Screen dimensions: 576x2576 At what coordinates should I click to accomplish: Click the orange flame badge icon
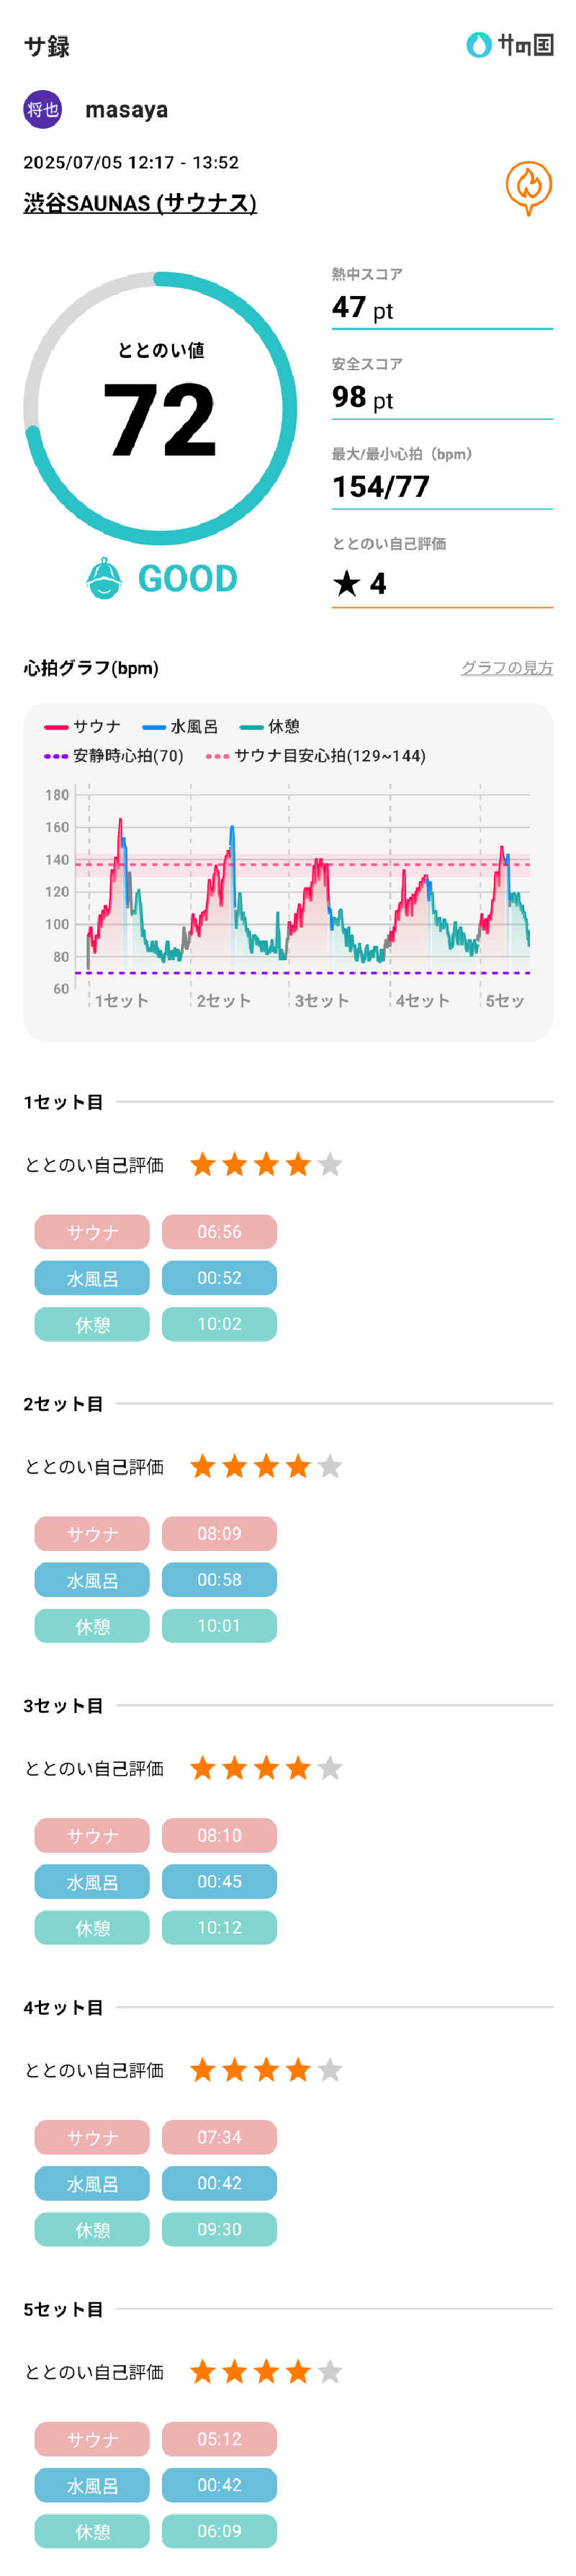tap(528, 186)
